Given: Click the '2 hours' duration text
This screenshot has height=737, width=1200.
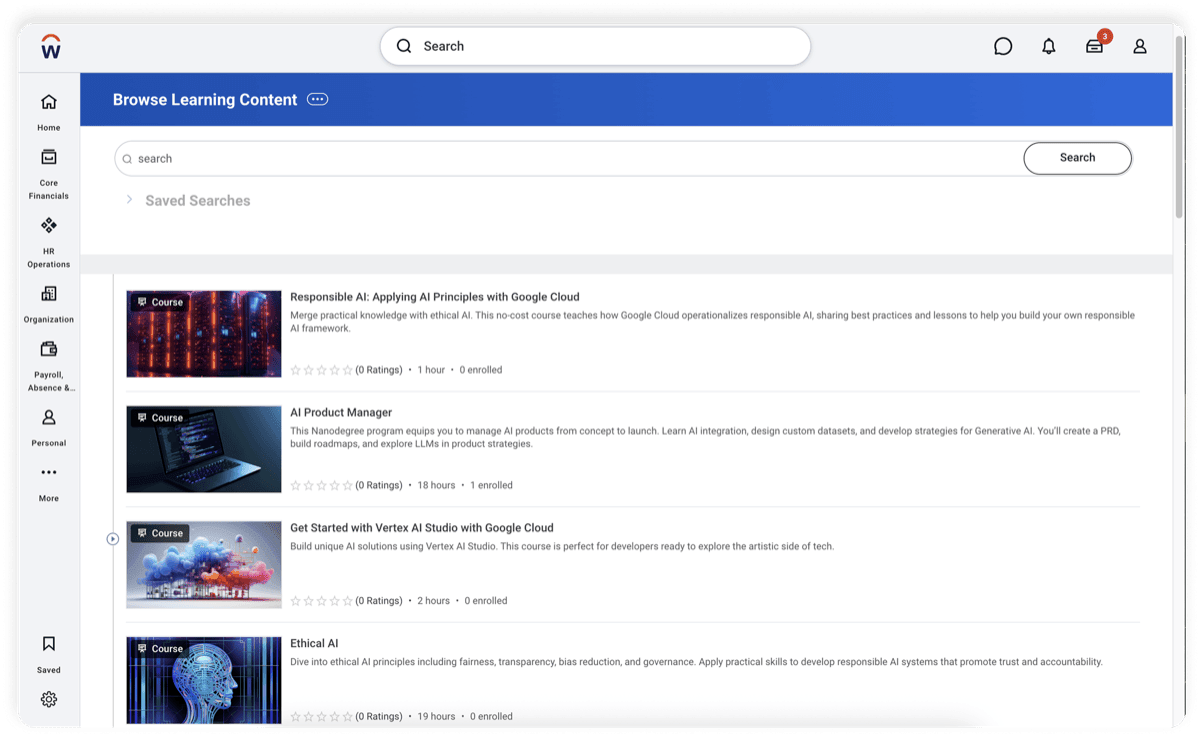Looking at the screenshot, I should 433,601.
